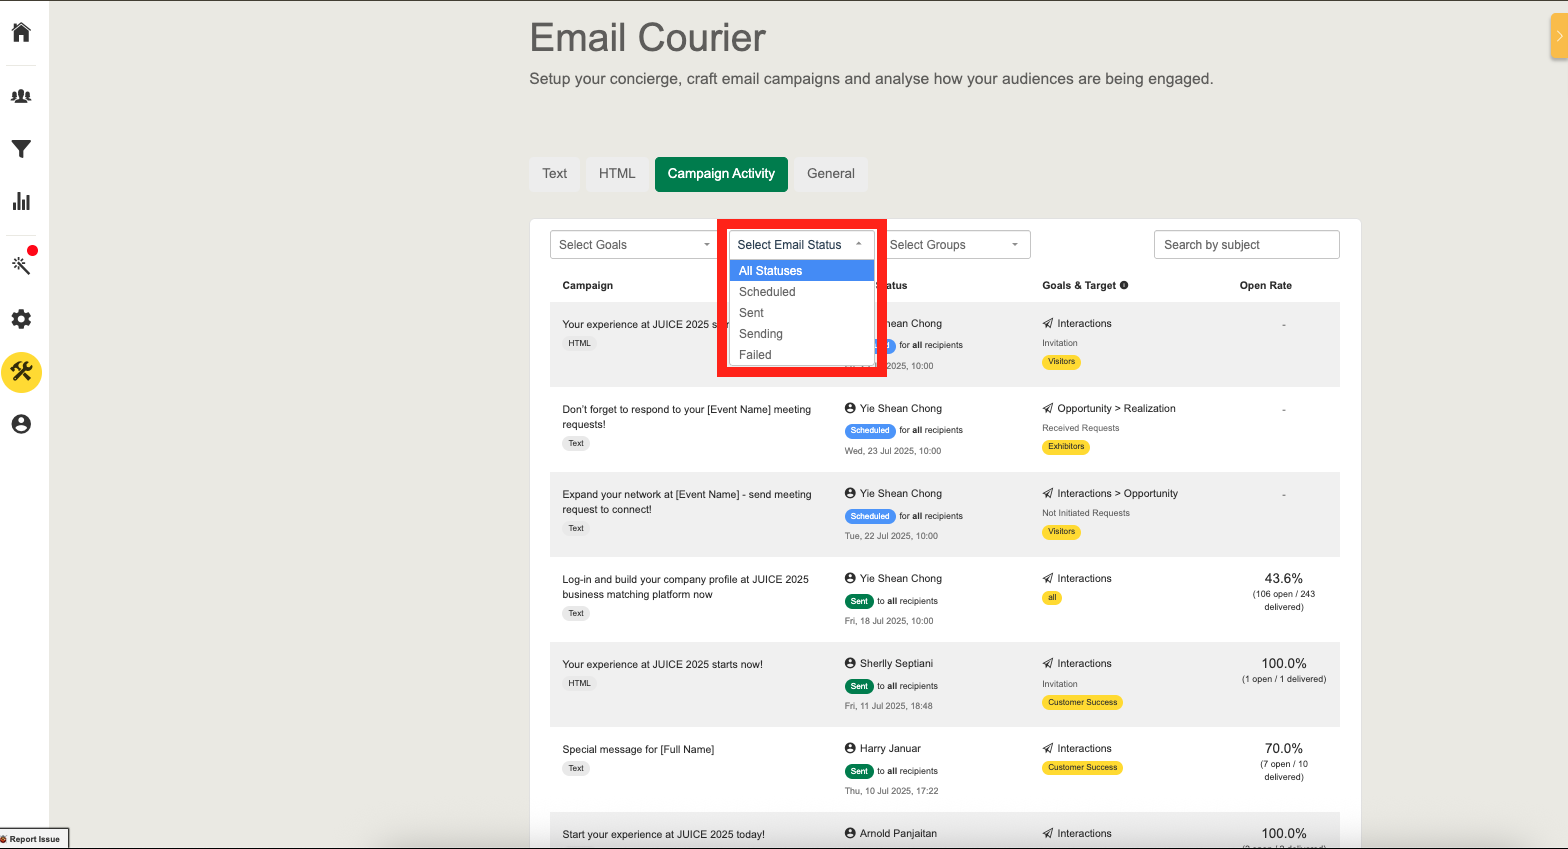Click paper plane icon beside Opportunity > Realization
Image resolution: width=1568 pixels, height=849 pixels.
coord(1047,408)
